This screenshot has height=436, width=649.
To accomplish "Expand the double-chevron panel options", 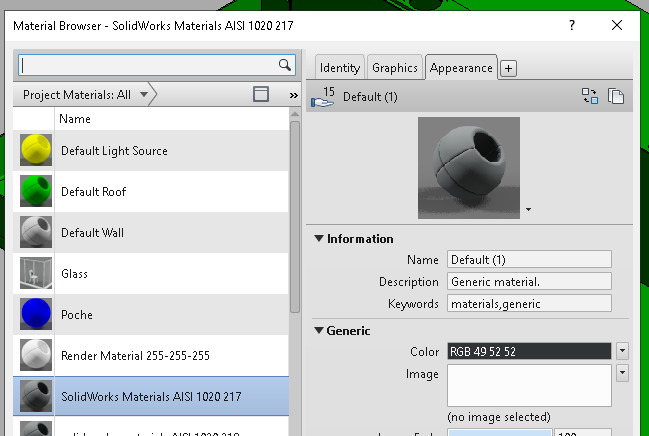I will [293, 96].
